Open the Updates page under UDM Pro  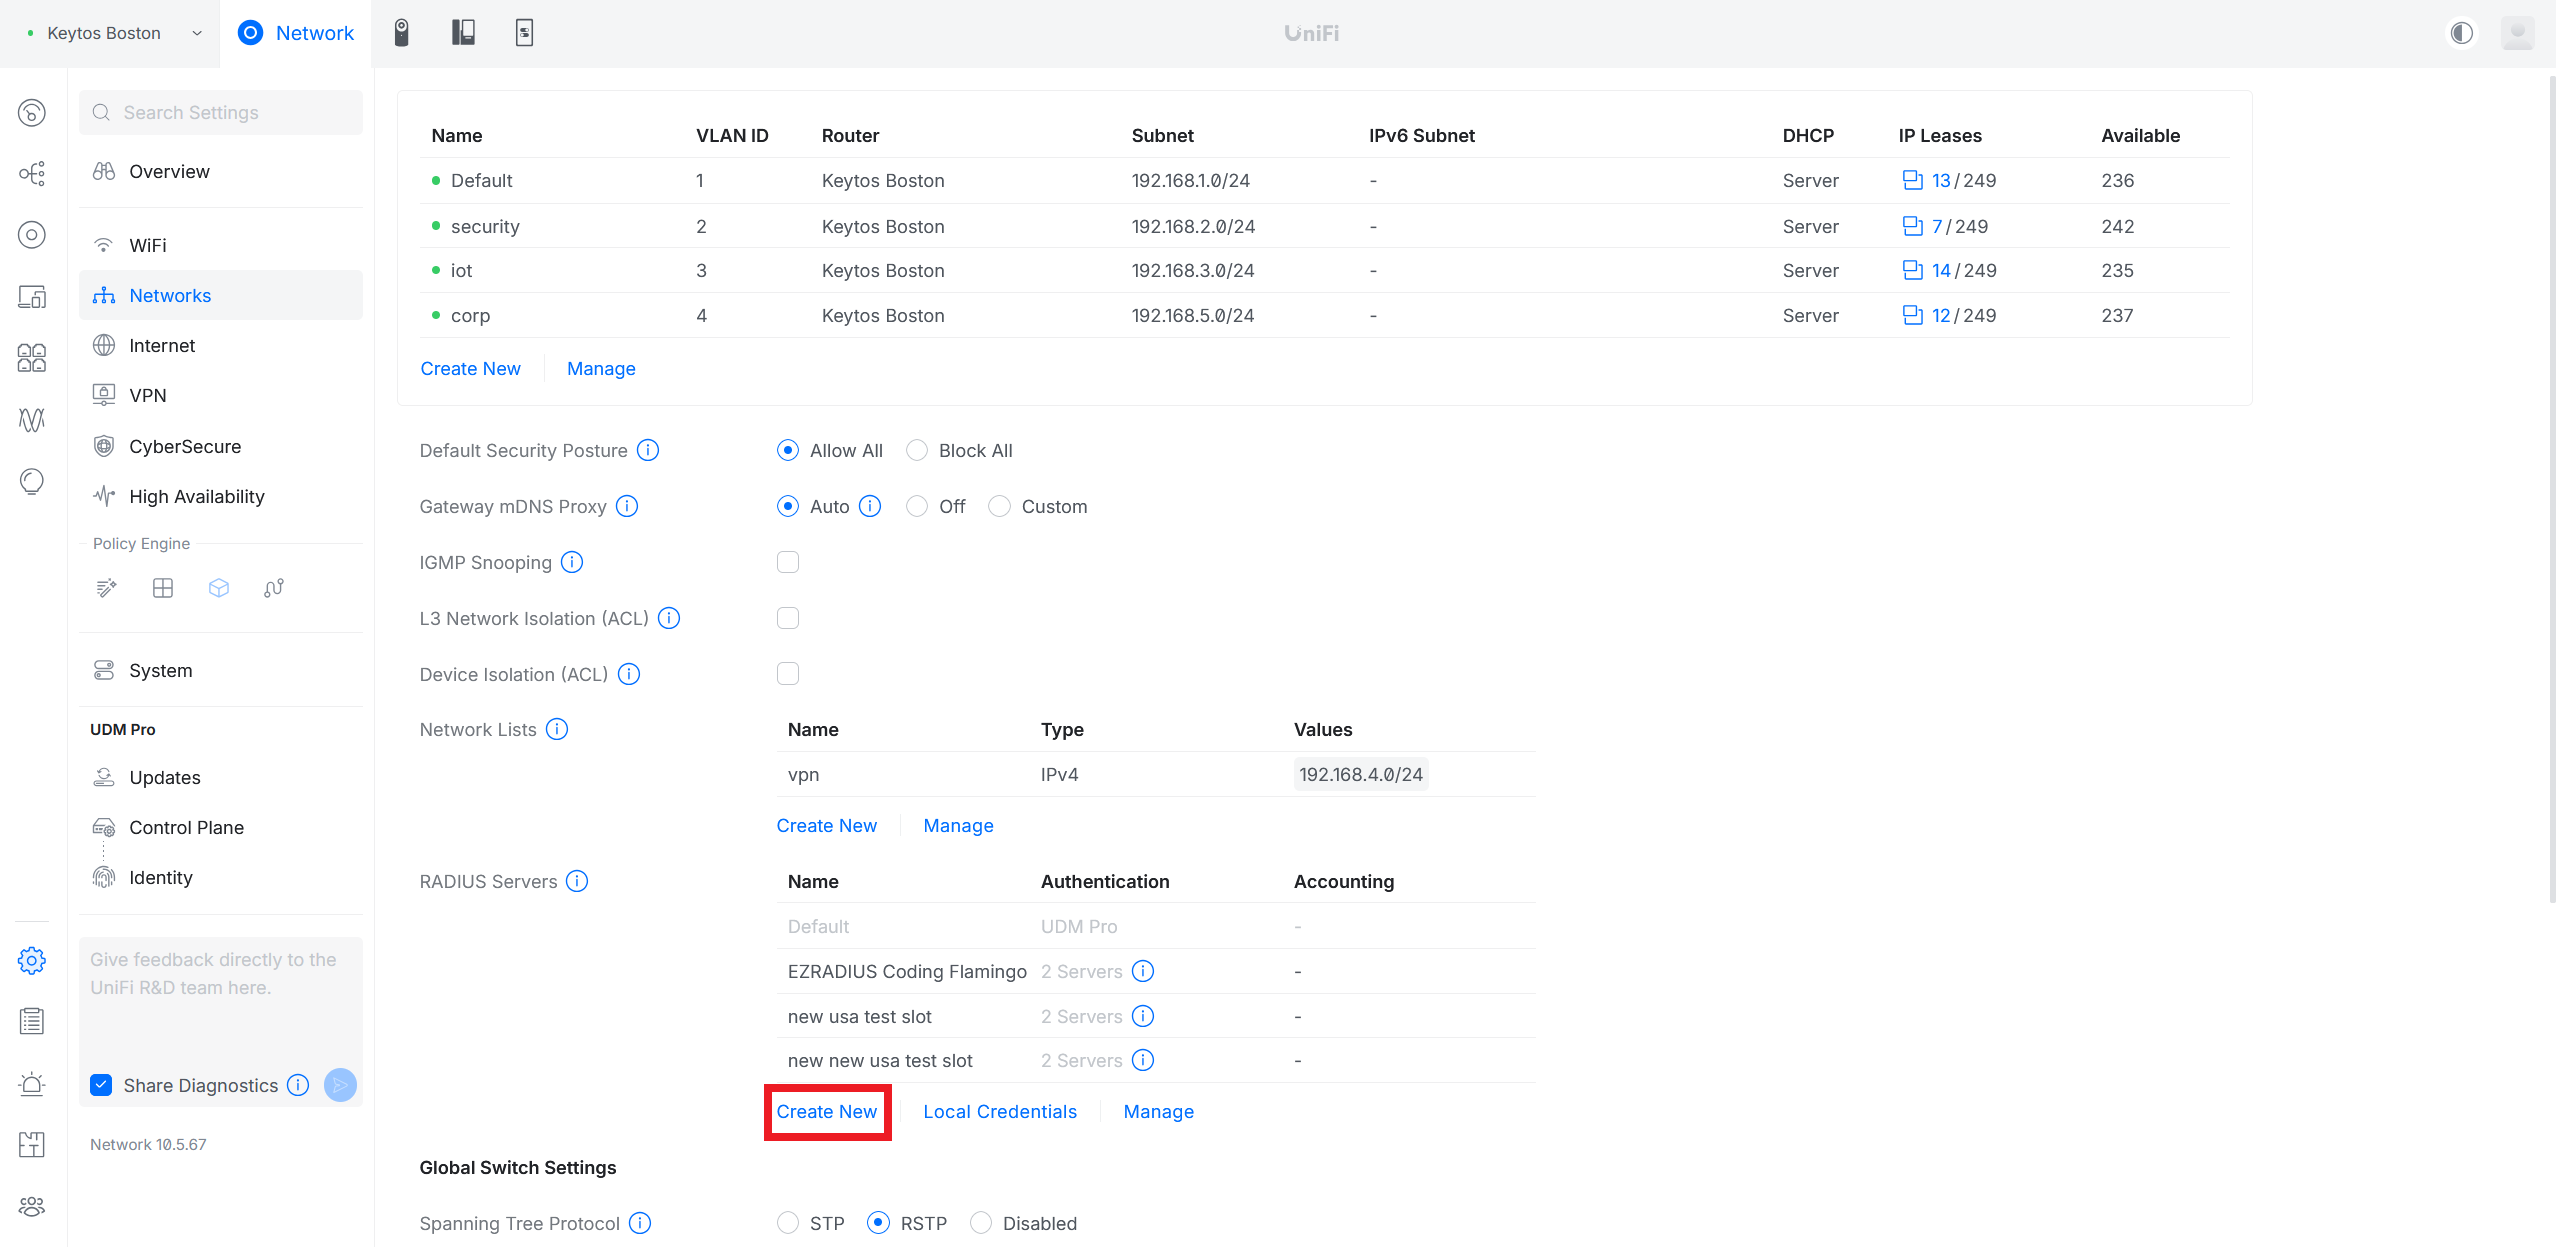221,777
